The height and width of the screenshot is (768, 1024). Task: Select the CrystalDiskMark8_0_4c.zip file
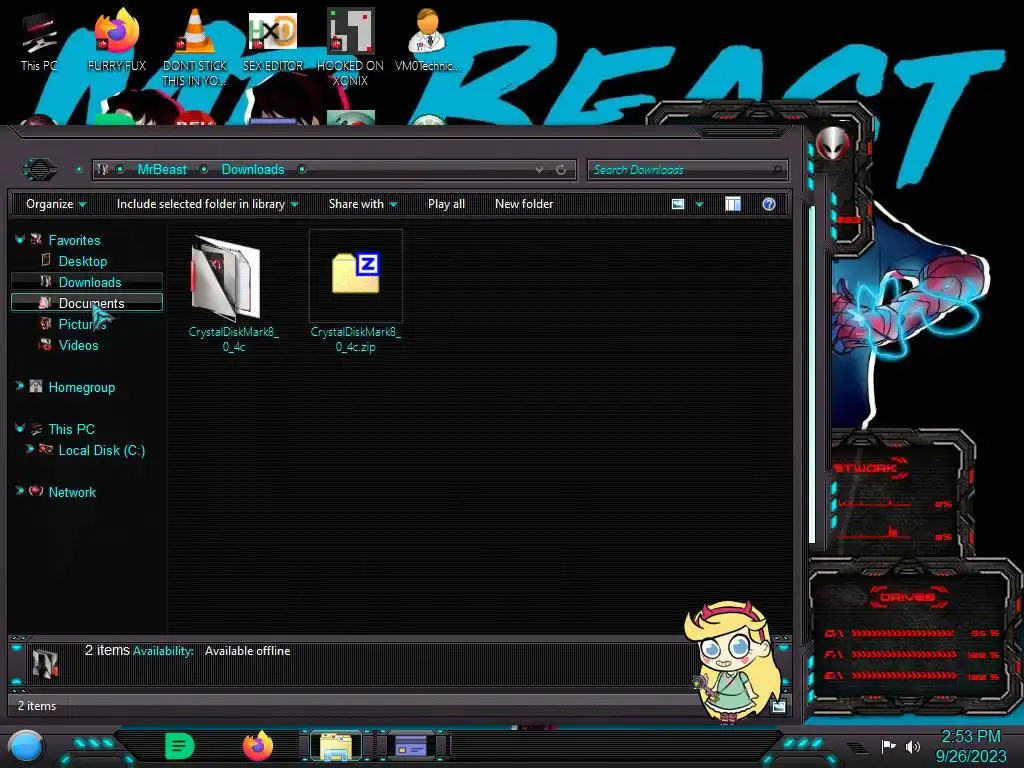tap(355, 294)
